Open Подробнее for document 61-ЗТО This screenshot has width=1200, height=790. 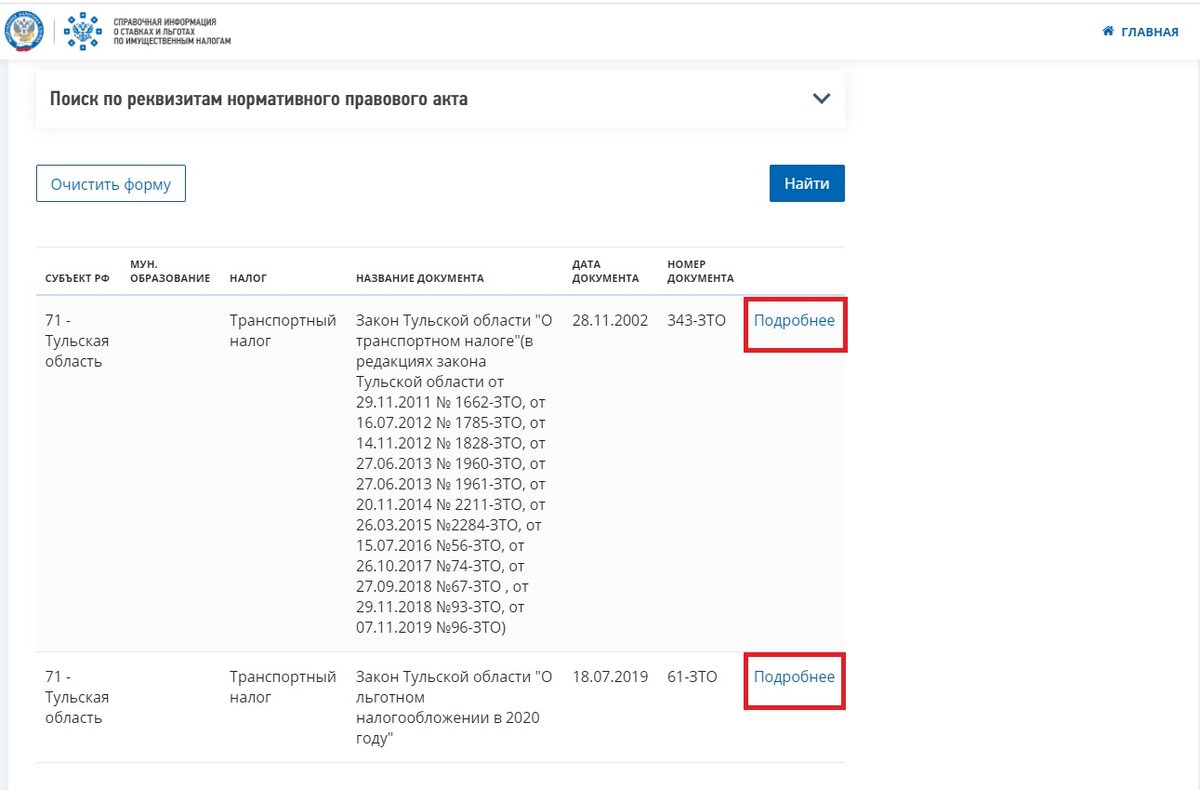794,677
